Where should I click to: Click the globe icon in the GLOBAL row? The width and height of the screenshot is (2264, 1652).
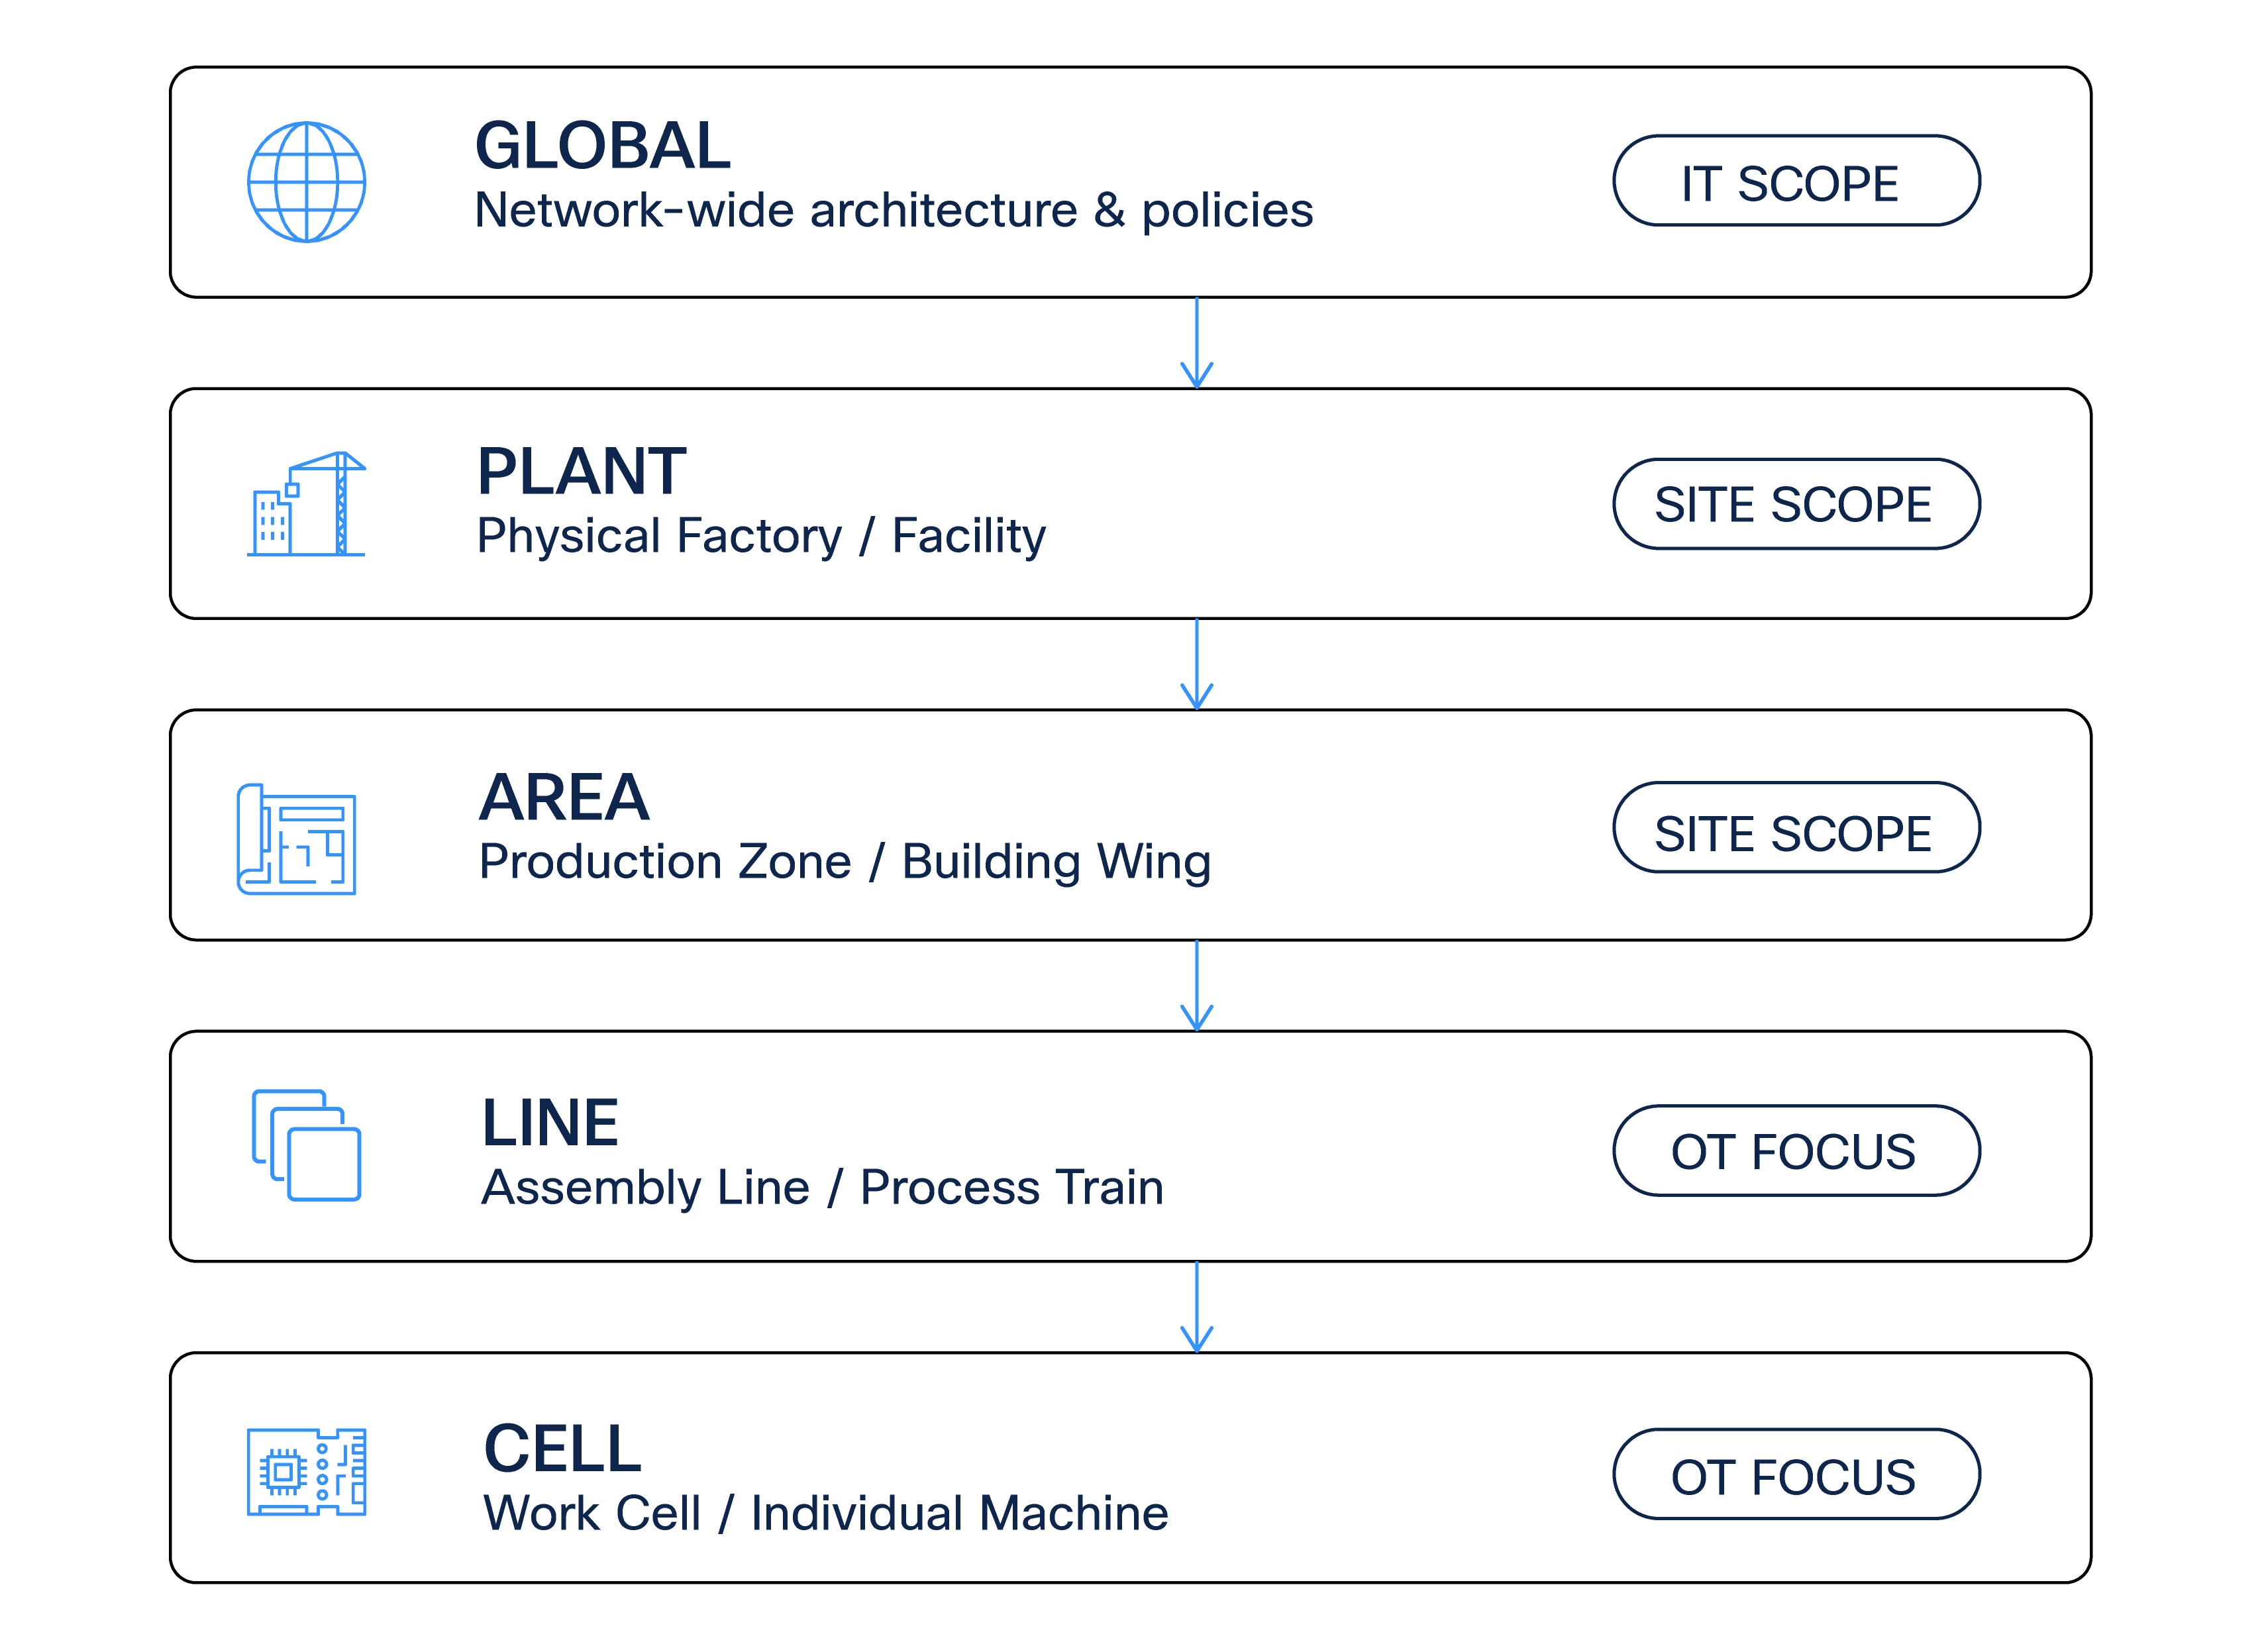(x=306, y=182)
